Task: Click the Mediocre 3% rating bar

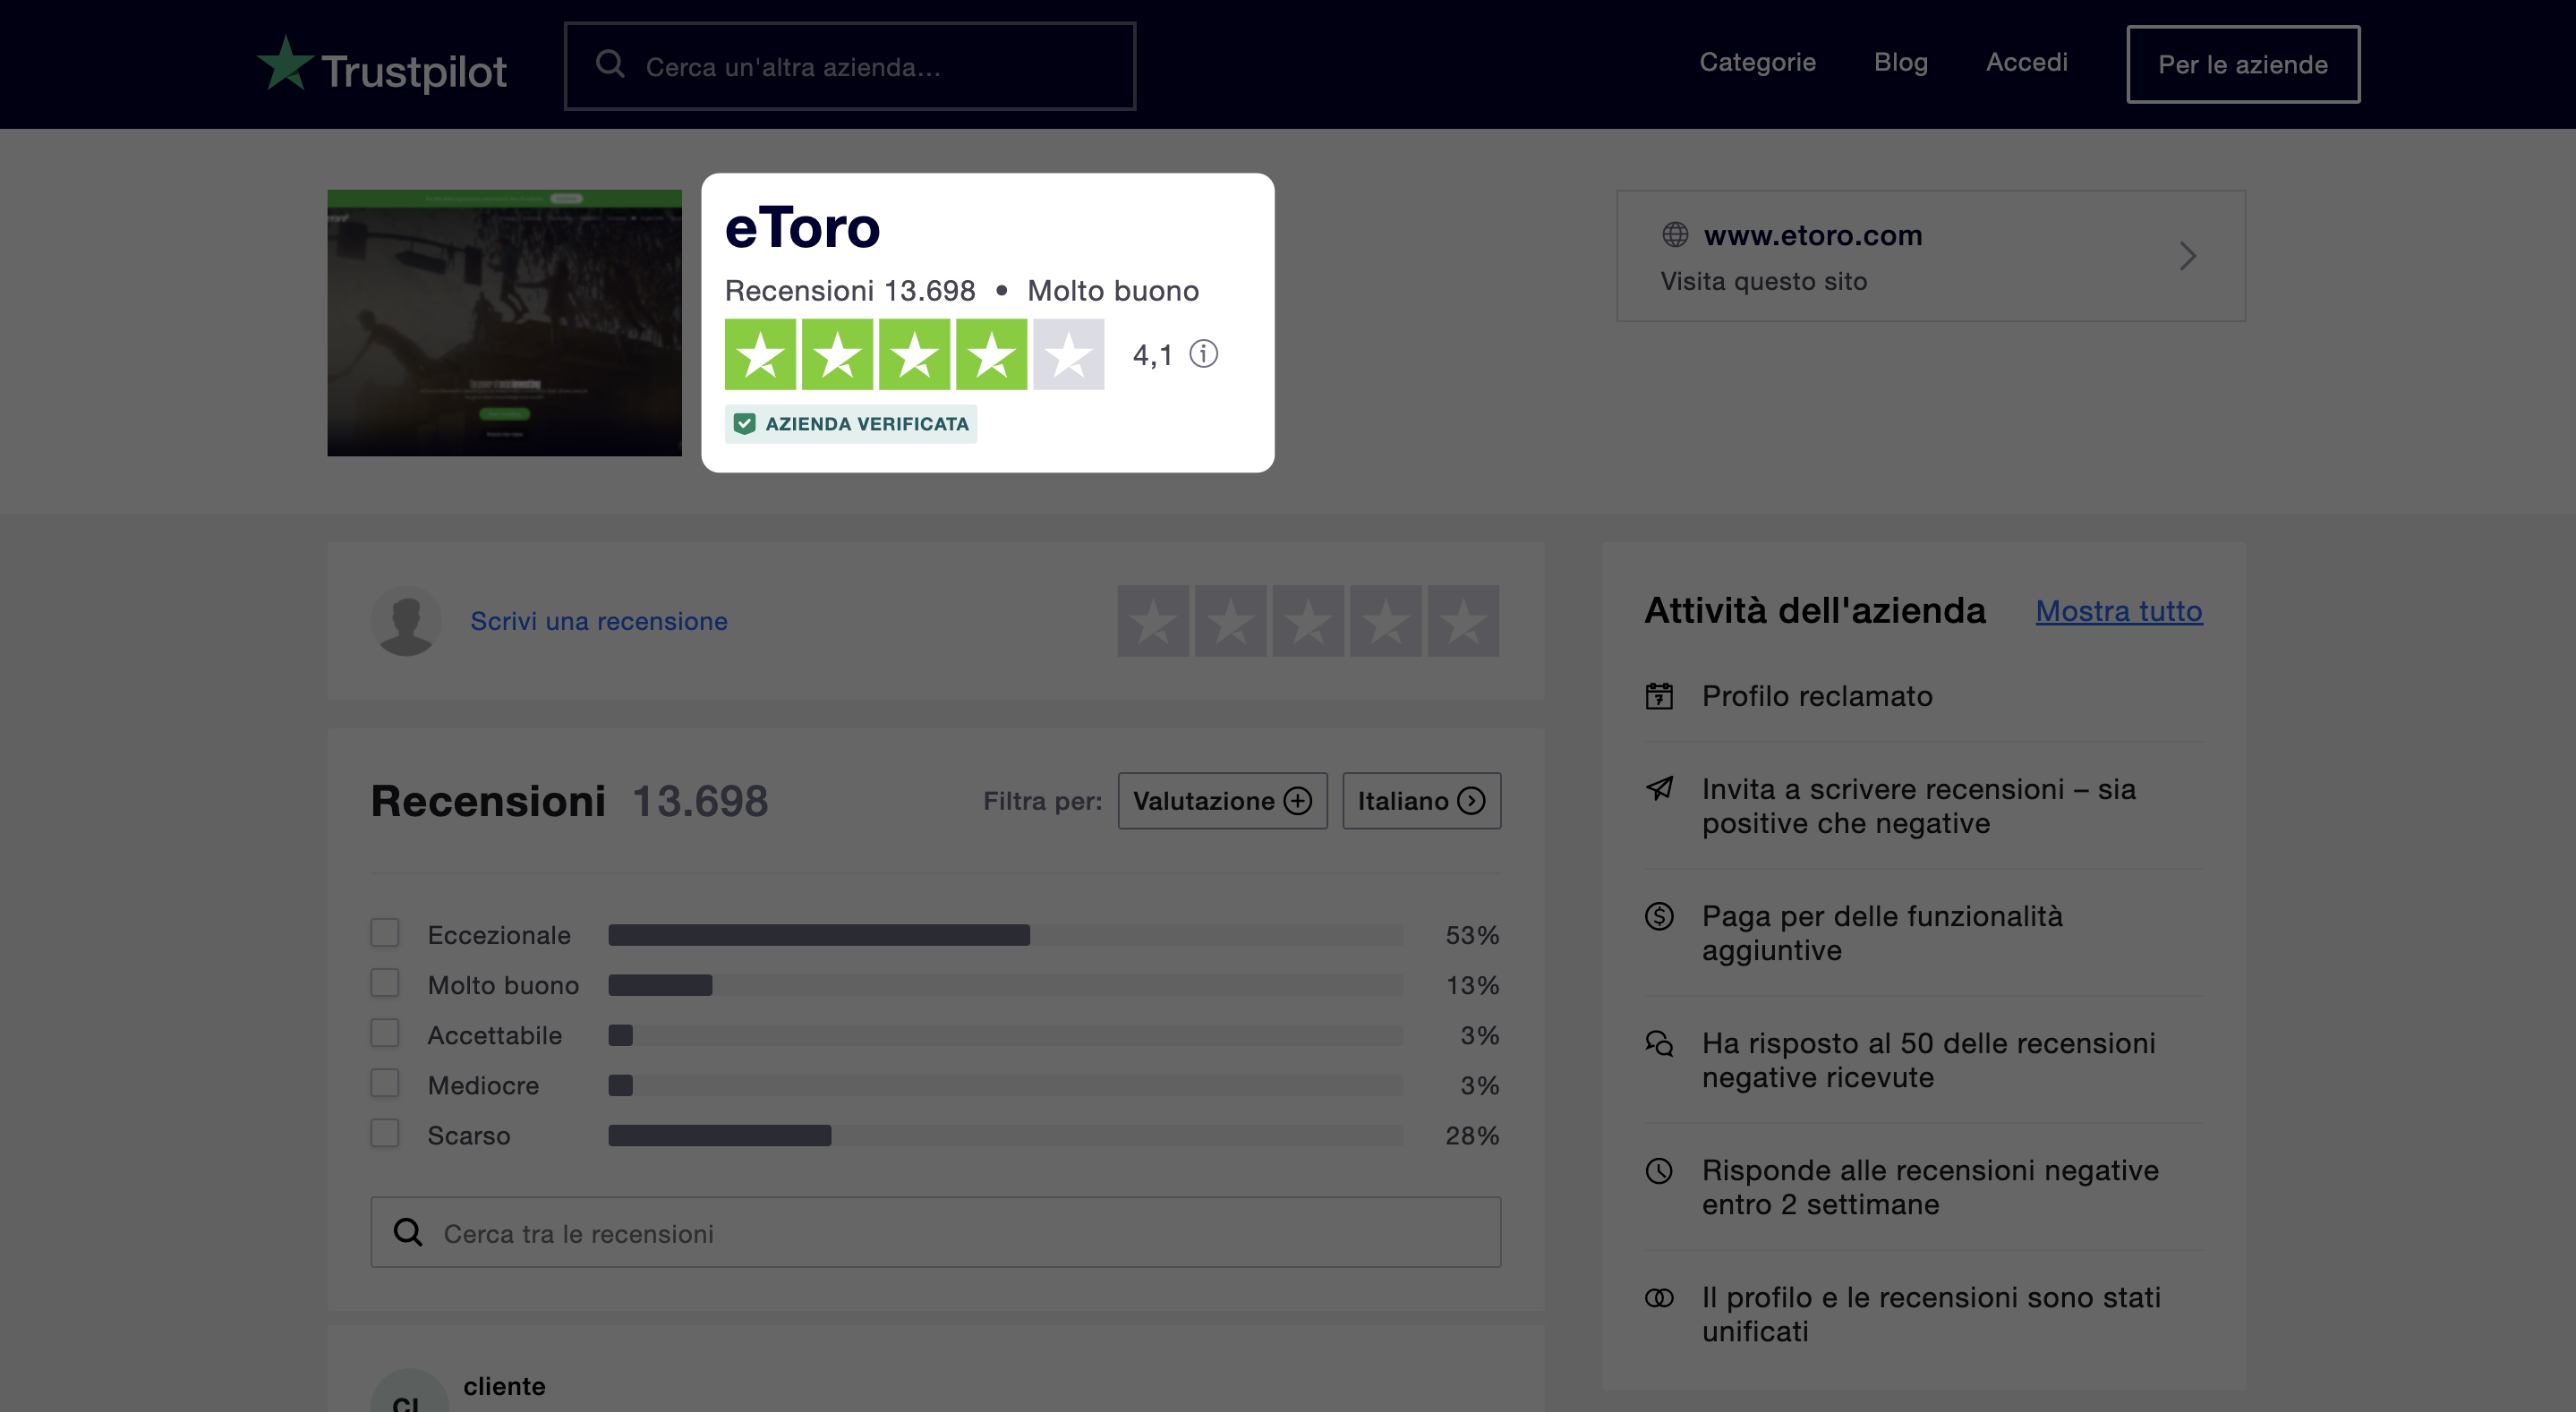Action: tap(1005, 1085)
